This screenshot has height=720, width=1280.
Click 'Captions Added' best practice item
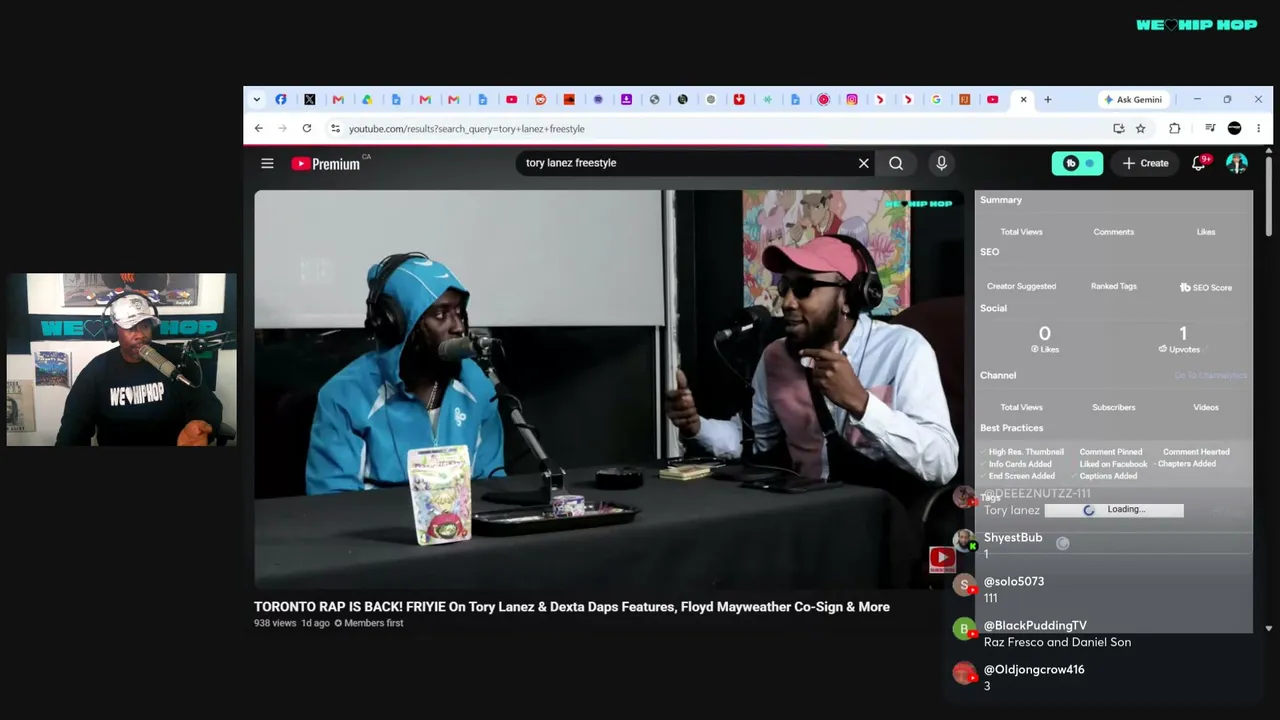(1108, 476)
